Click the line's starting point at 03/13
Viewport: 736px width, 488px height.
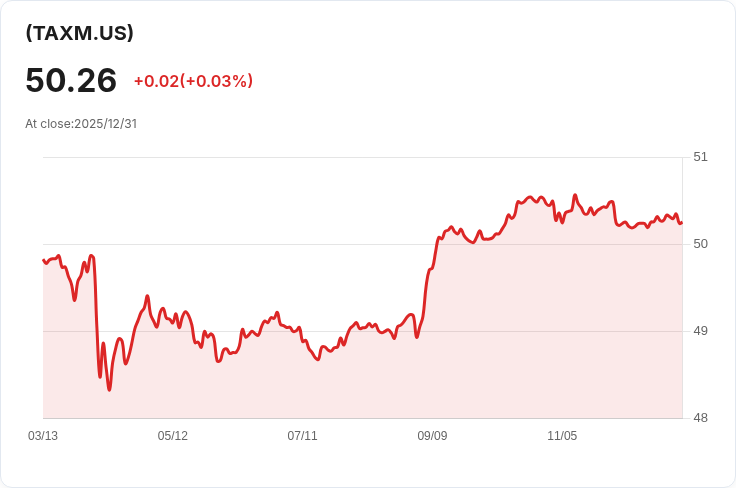(44, 260)
